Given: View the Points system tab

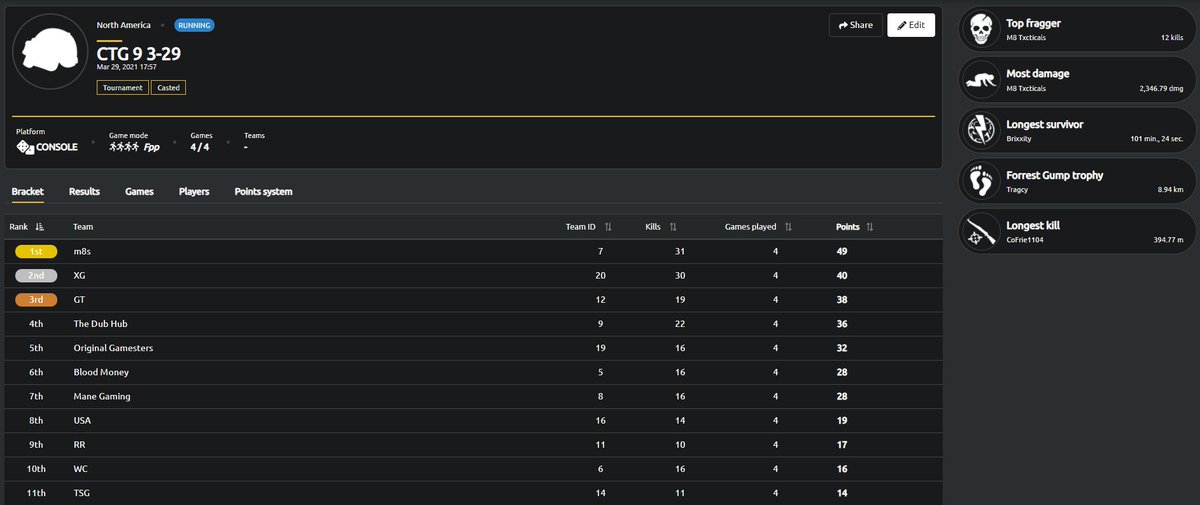Looking at the screenshot, I should (x=263, y=191).
